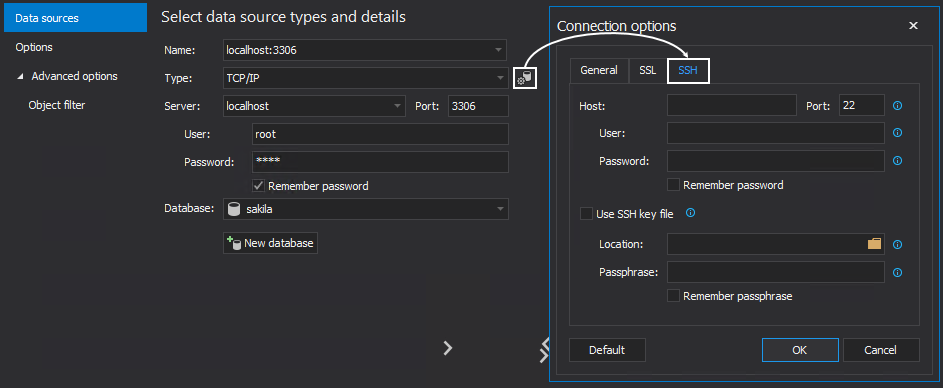Select the SSH tab
This screenshot has height=388, width=943.
tap(688, 70)
